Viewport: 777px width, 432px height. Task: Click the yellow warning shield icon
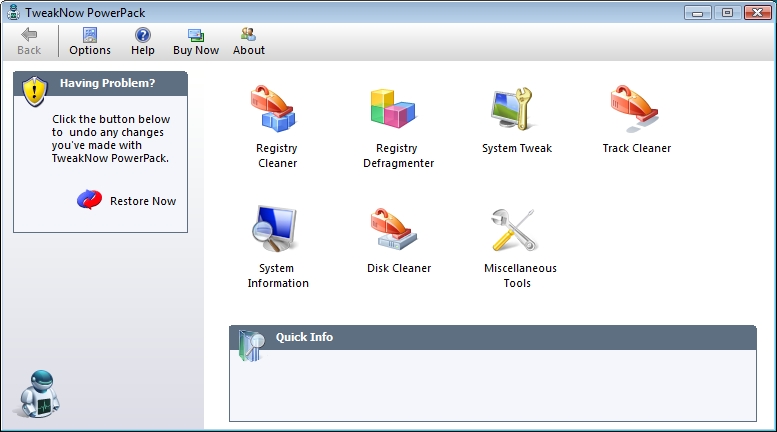coord(35,91)
